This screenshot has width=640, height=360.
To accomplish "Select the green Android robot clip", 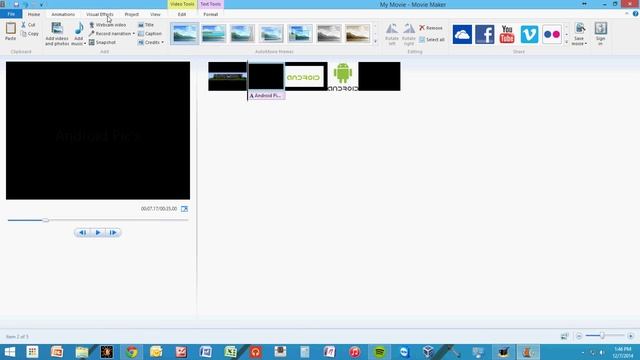I will pos(343,76).
